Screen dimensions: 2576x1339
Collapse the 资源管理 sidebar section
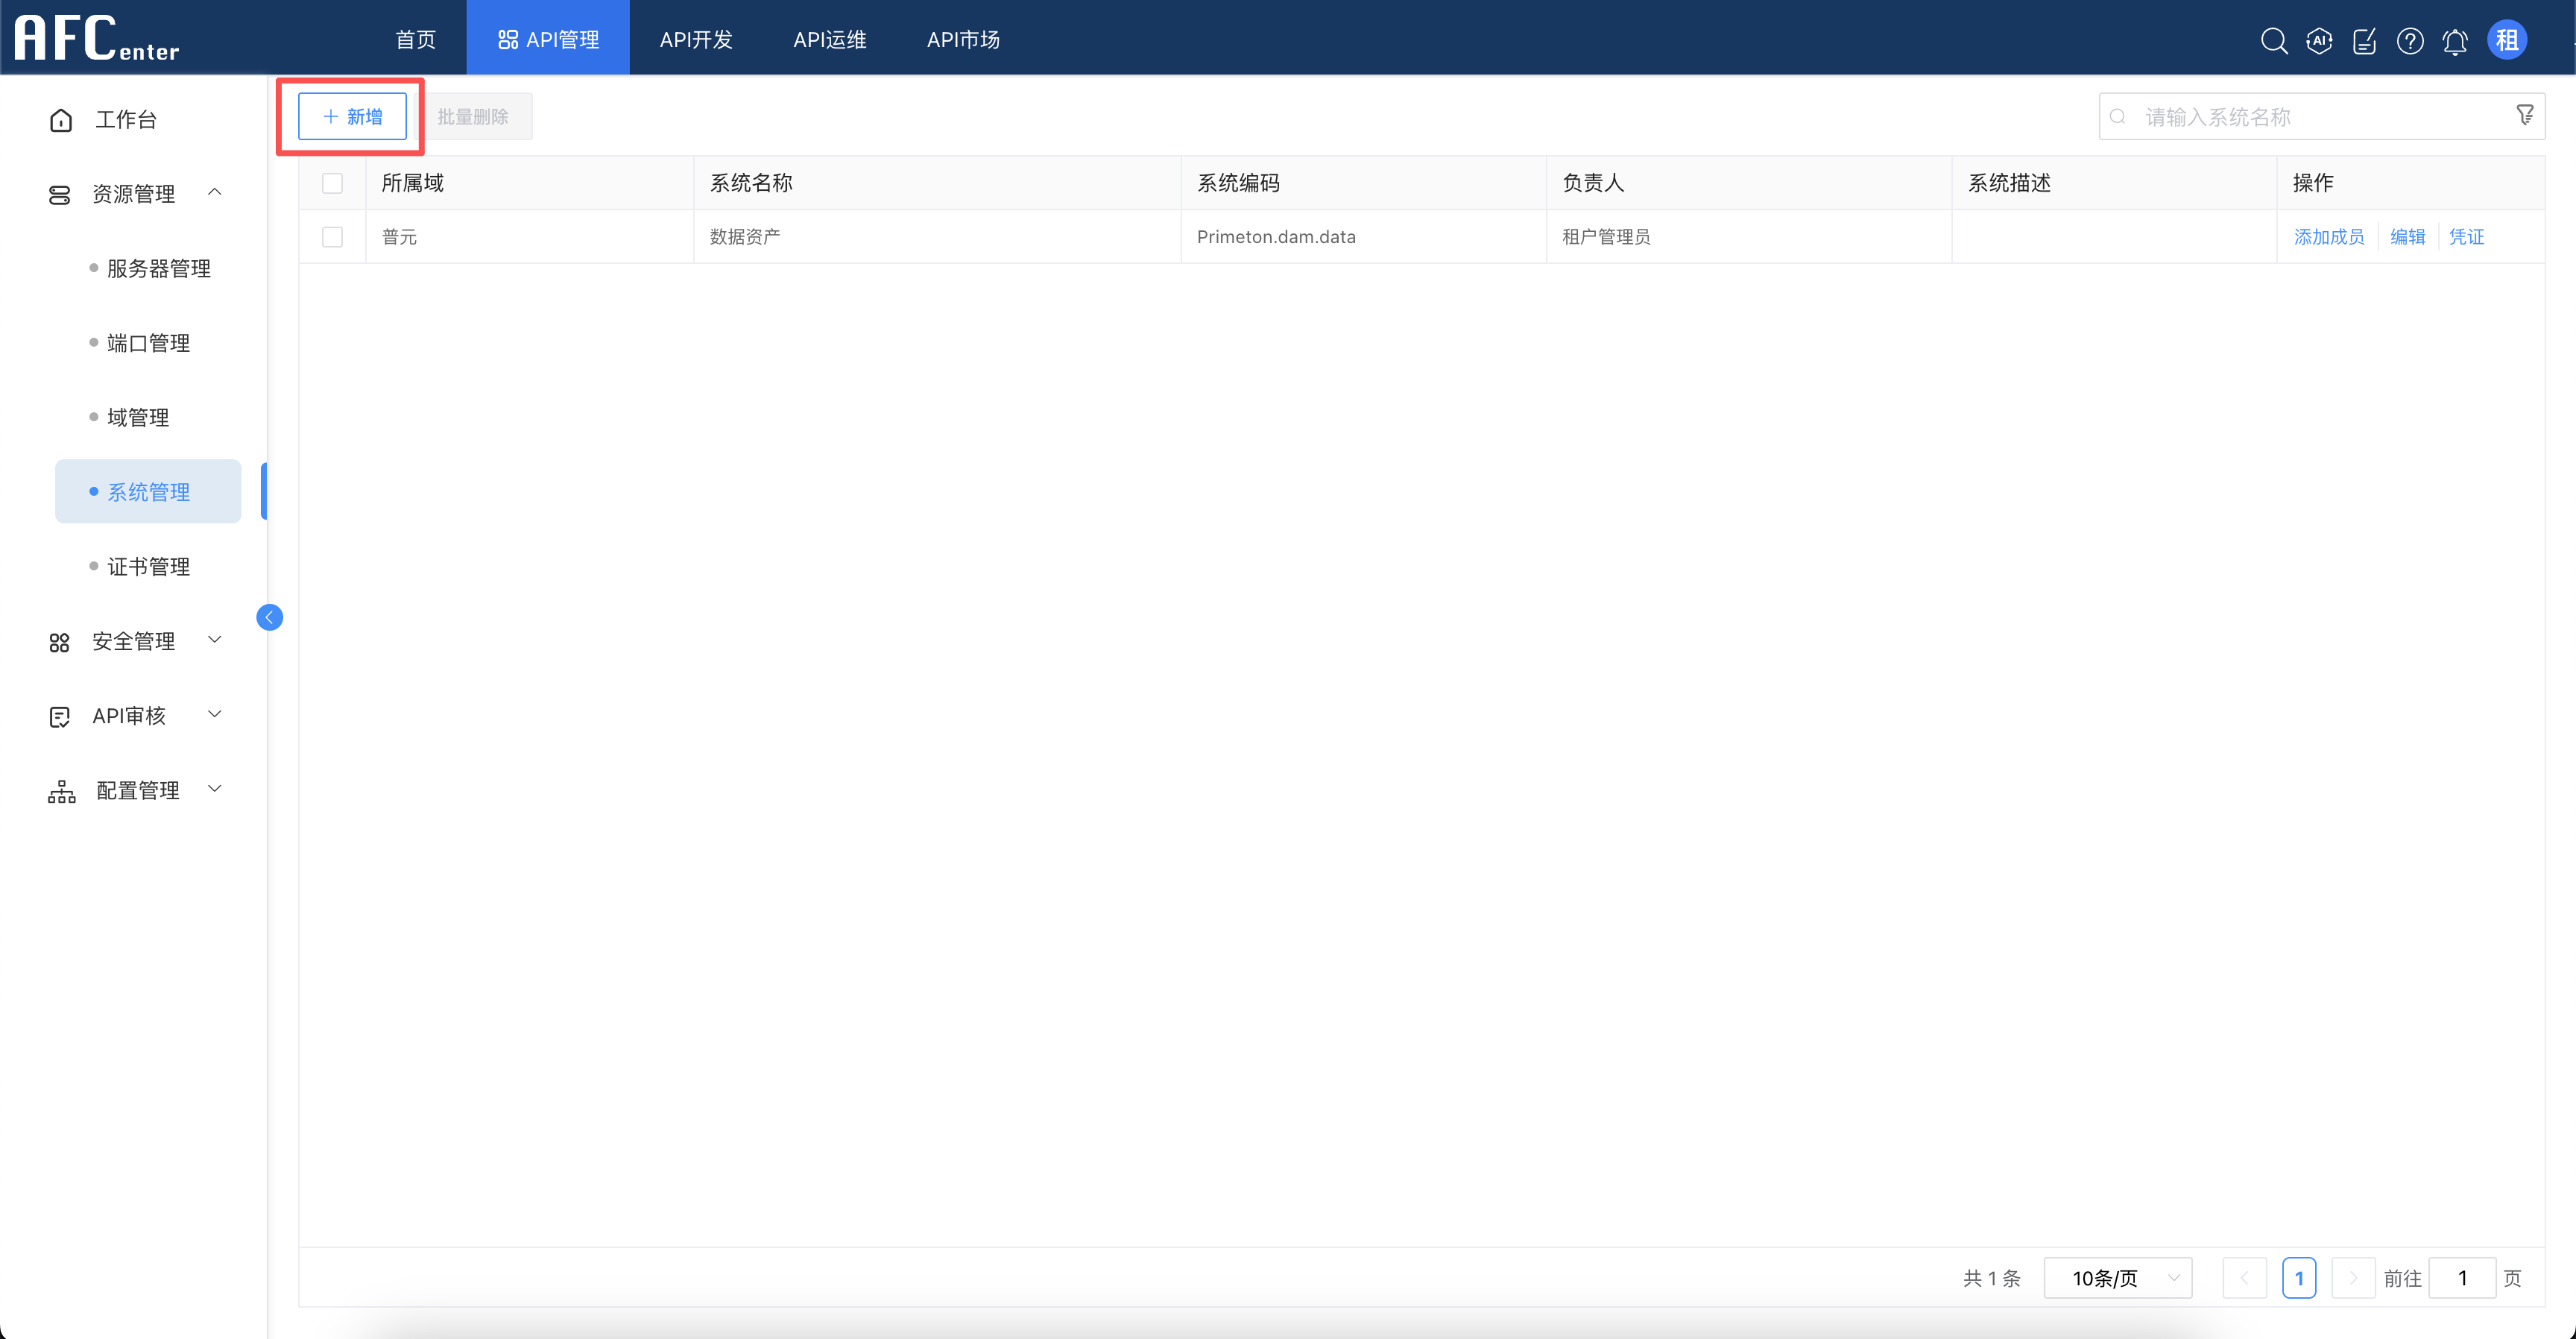(x=214, y=192)
